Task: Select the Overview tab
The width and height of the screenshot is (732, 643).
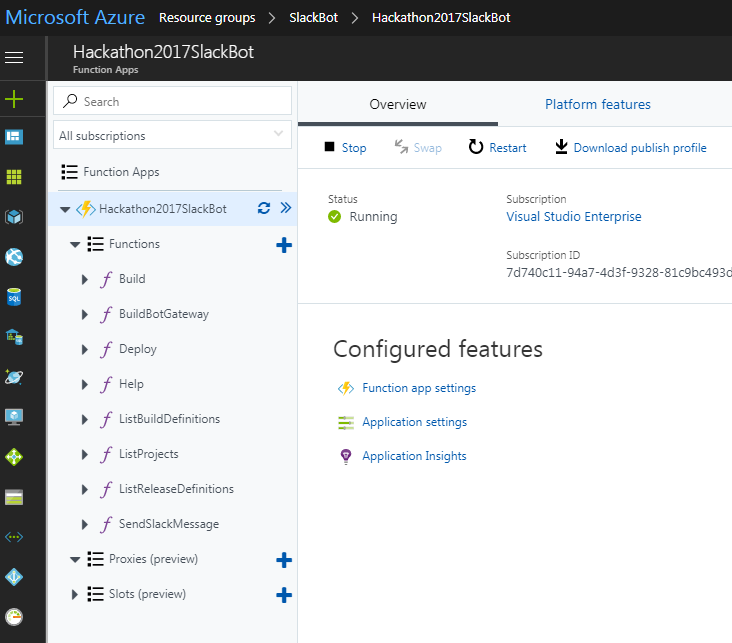Action: pyautogui.click(x=398, y=104)
